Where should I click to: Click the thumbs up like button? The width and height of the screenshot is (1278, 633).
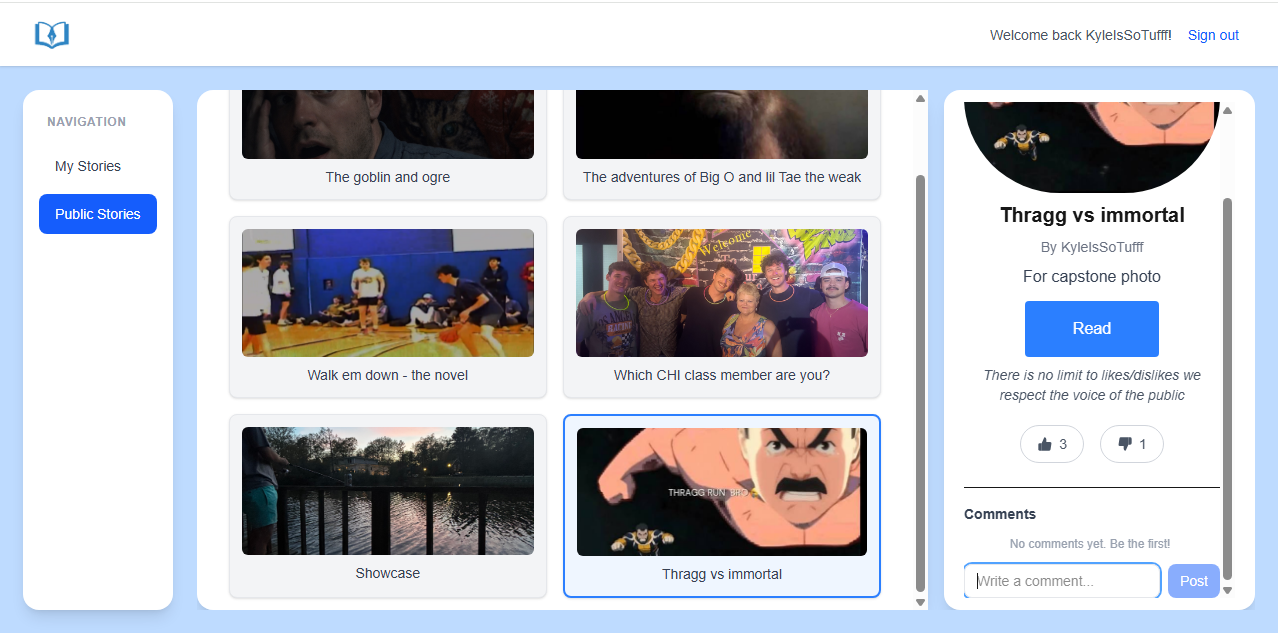pyautogui.click(x=1052, y=444)
